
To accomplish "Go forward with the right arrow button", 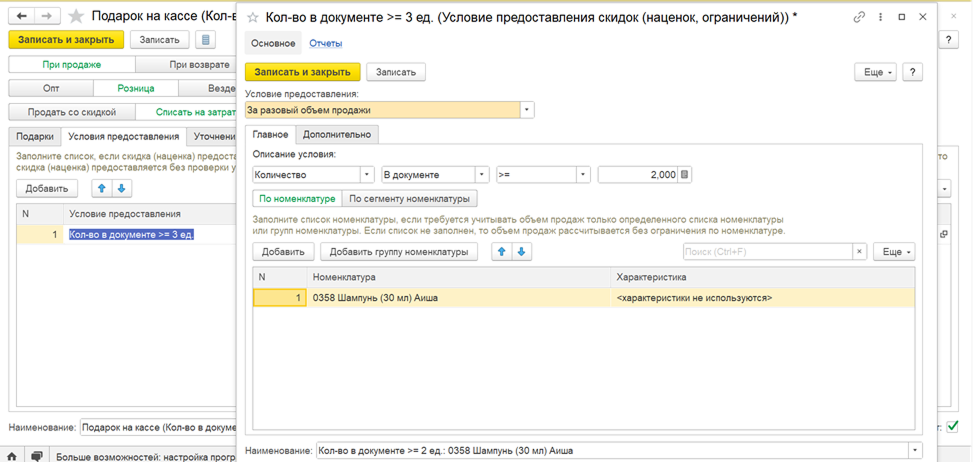I will (47, 16).
